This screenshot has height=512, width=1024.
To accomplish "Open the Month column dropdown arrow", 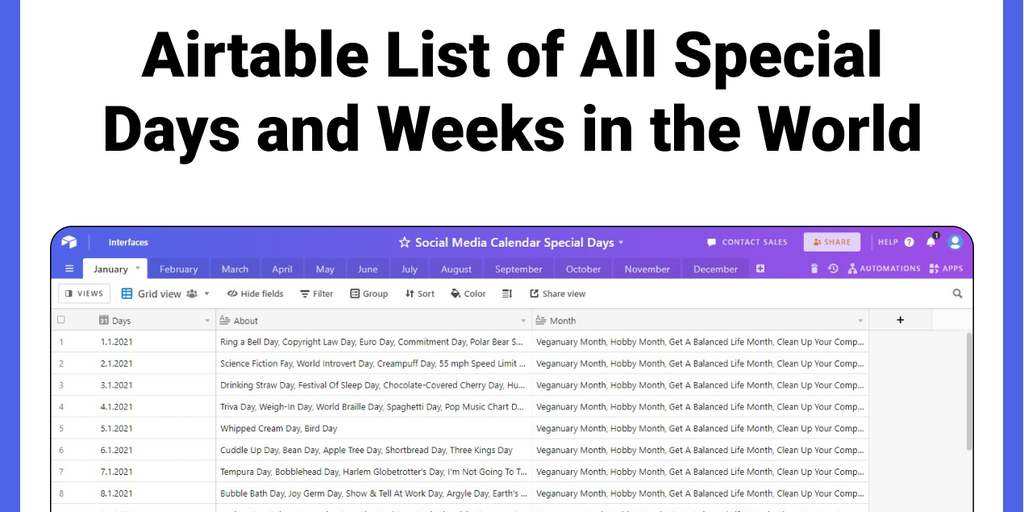I will pyautogui.click(x=860, y=321).
